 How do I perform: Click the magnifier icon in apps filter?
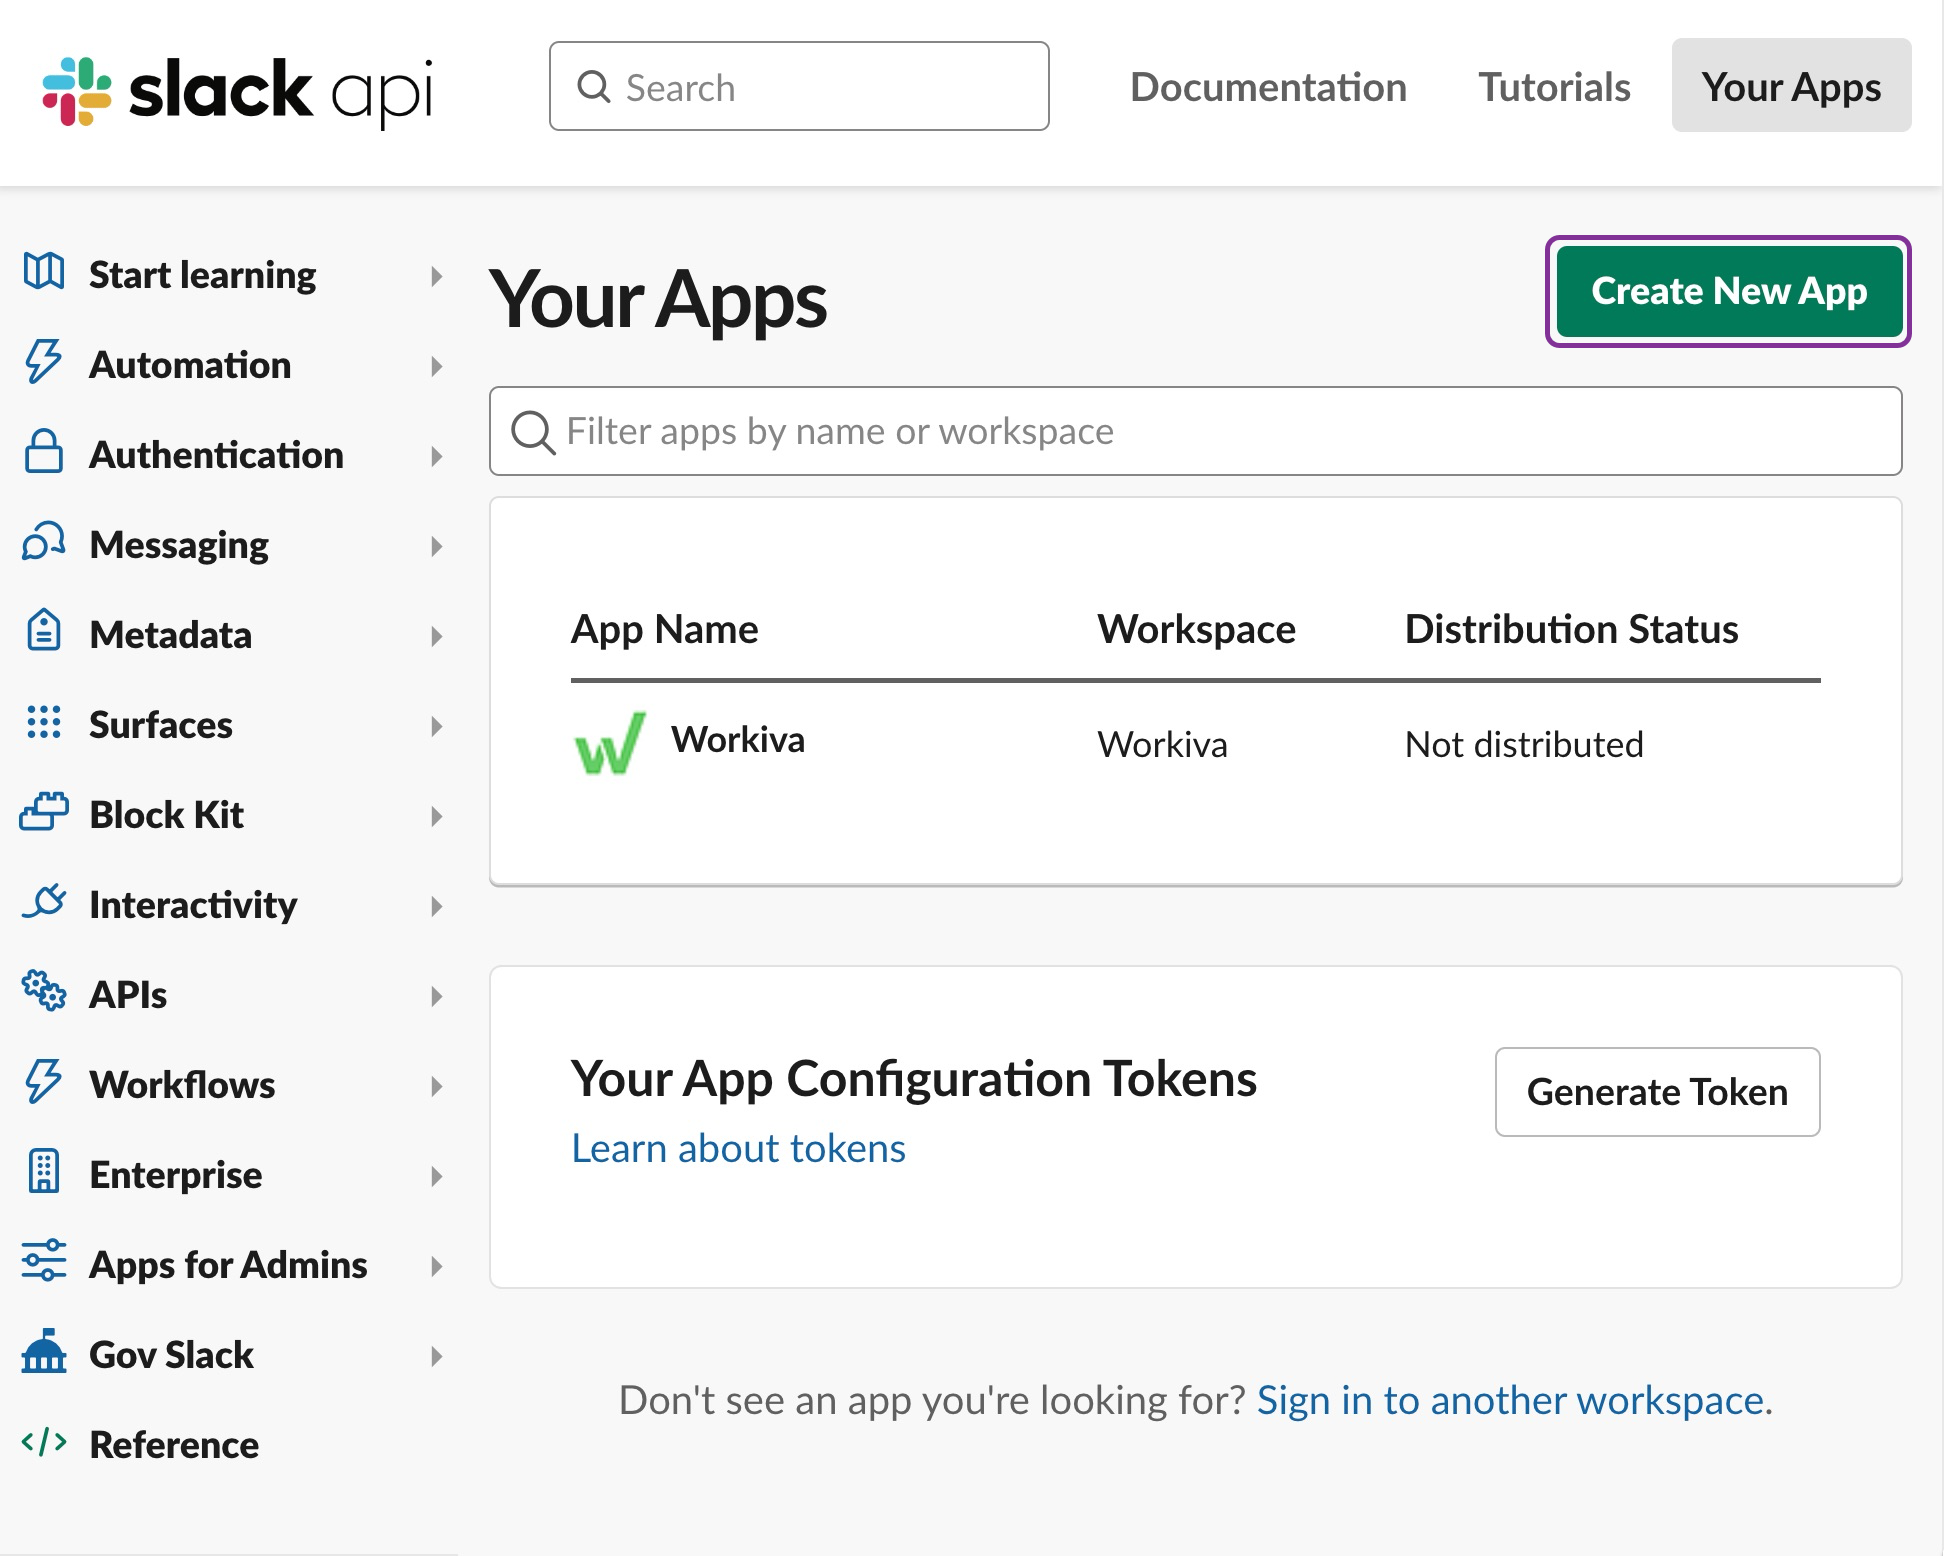tap(533, 432)
